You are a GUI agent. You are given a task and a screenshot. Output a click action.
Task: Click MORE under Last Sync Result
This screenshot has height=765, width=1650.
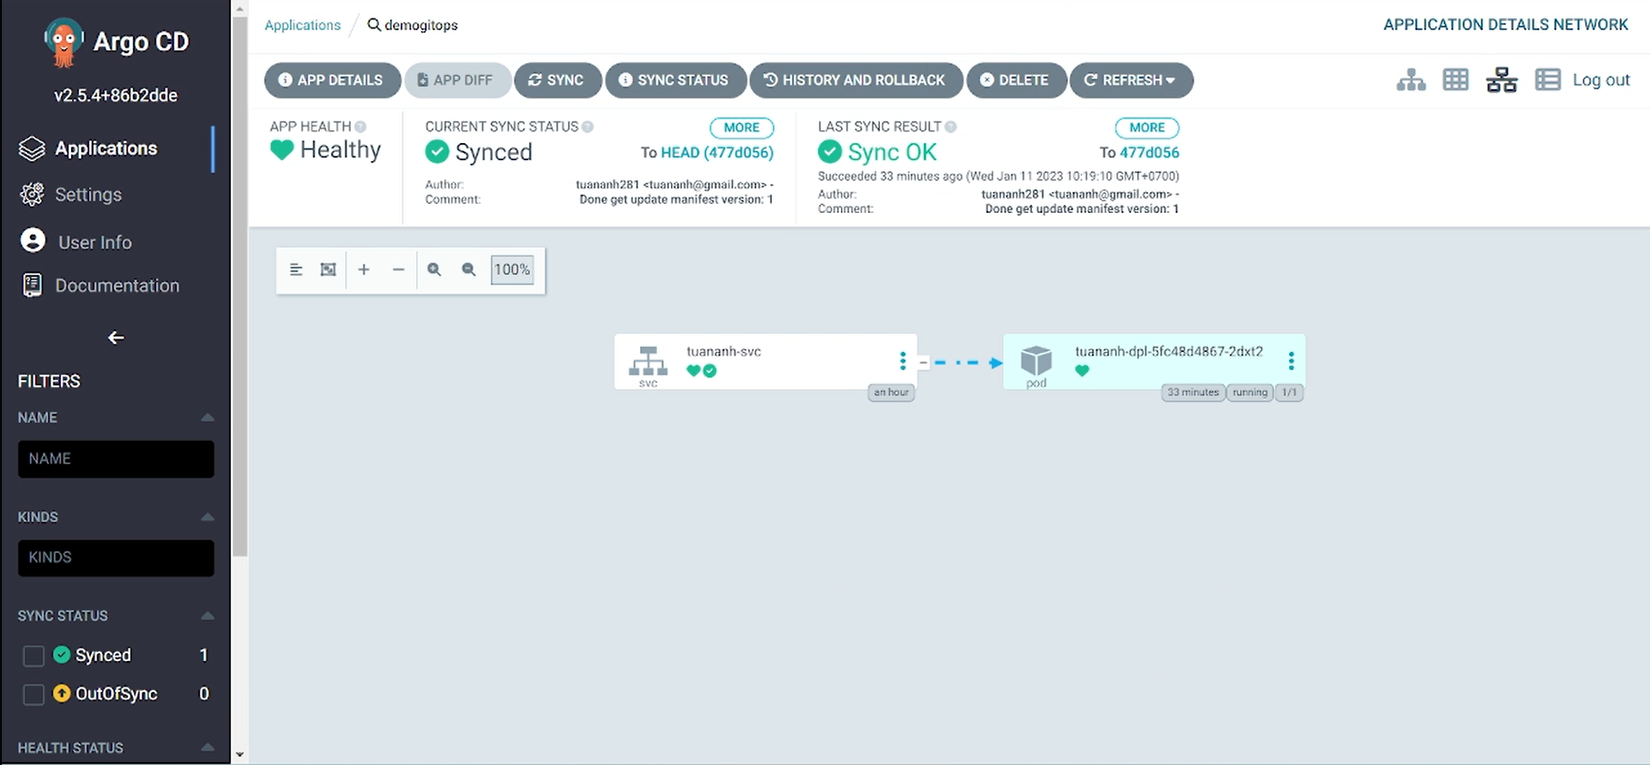[1147, 128]
